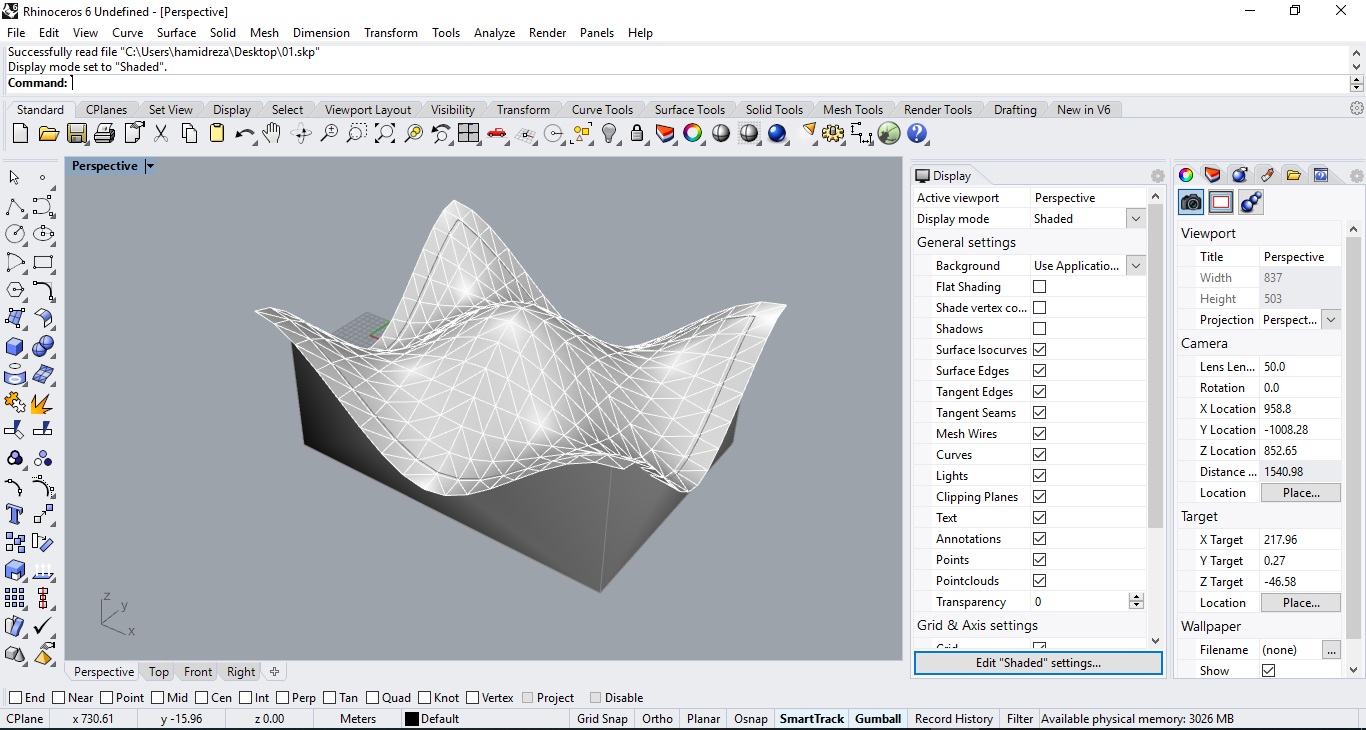This screenshot has height=730, width=1366.
Task: Activate the Zoom dynamic tool
Action: click(330, 134)
